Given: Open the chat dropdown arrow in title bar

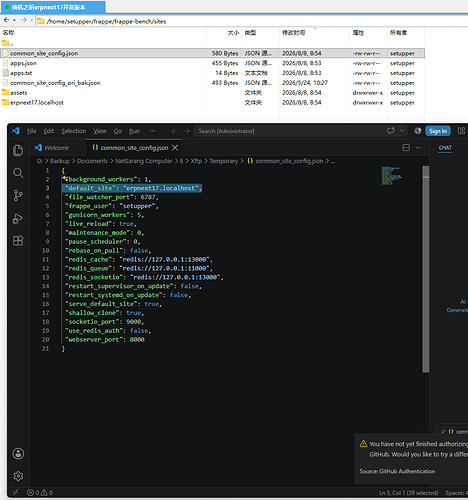Looking at the screenshot, I should 402,131.
